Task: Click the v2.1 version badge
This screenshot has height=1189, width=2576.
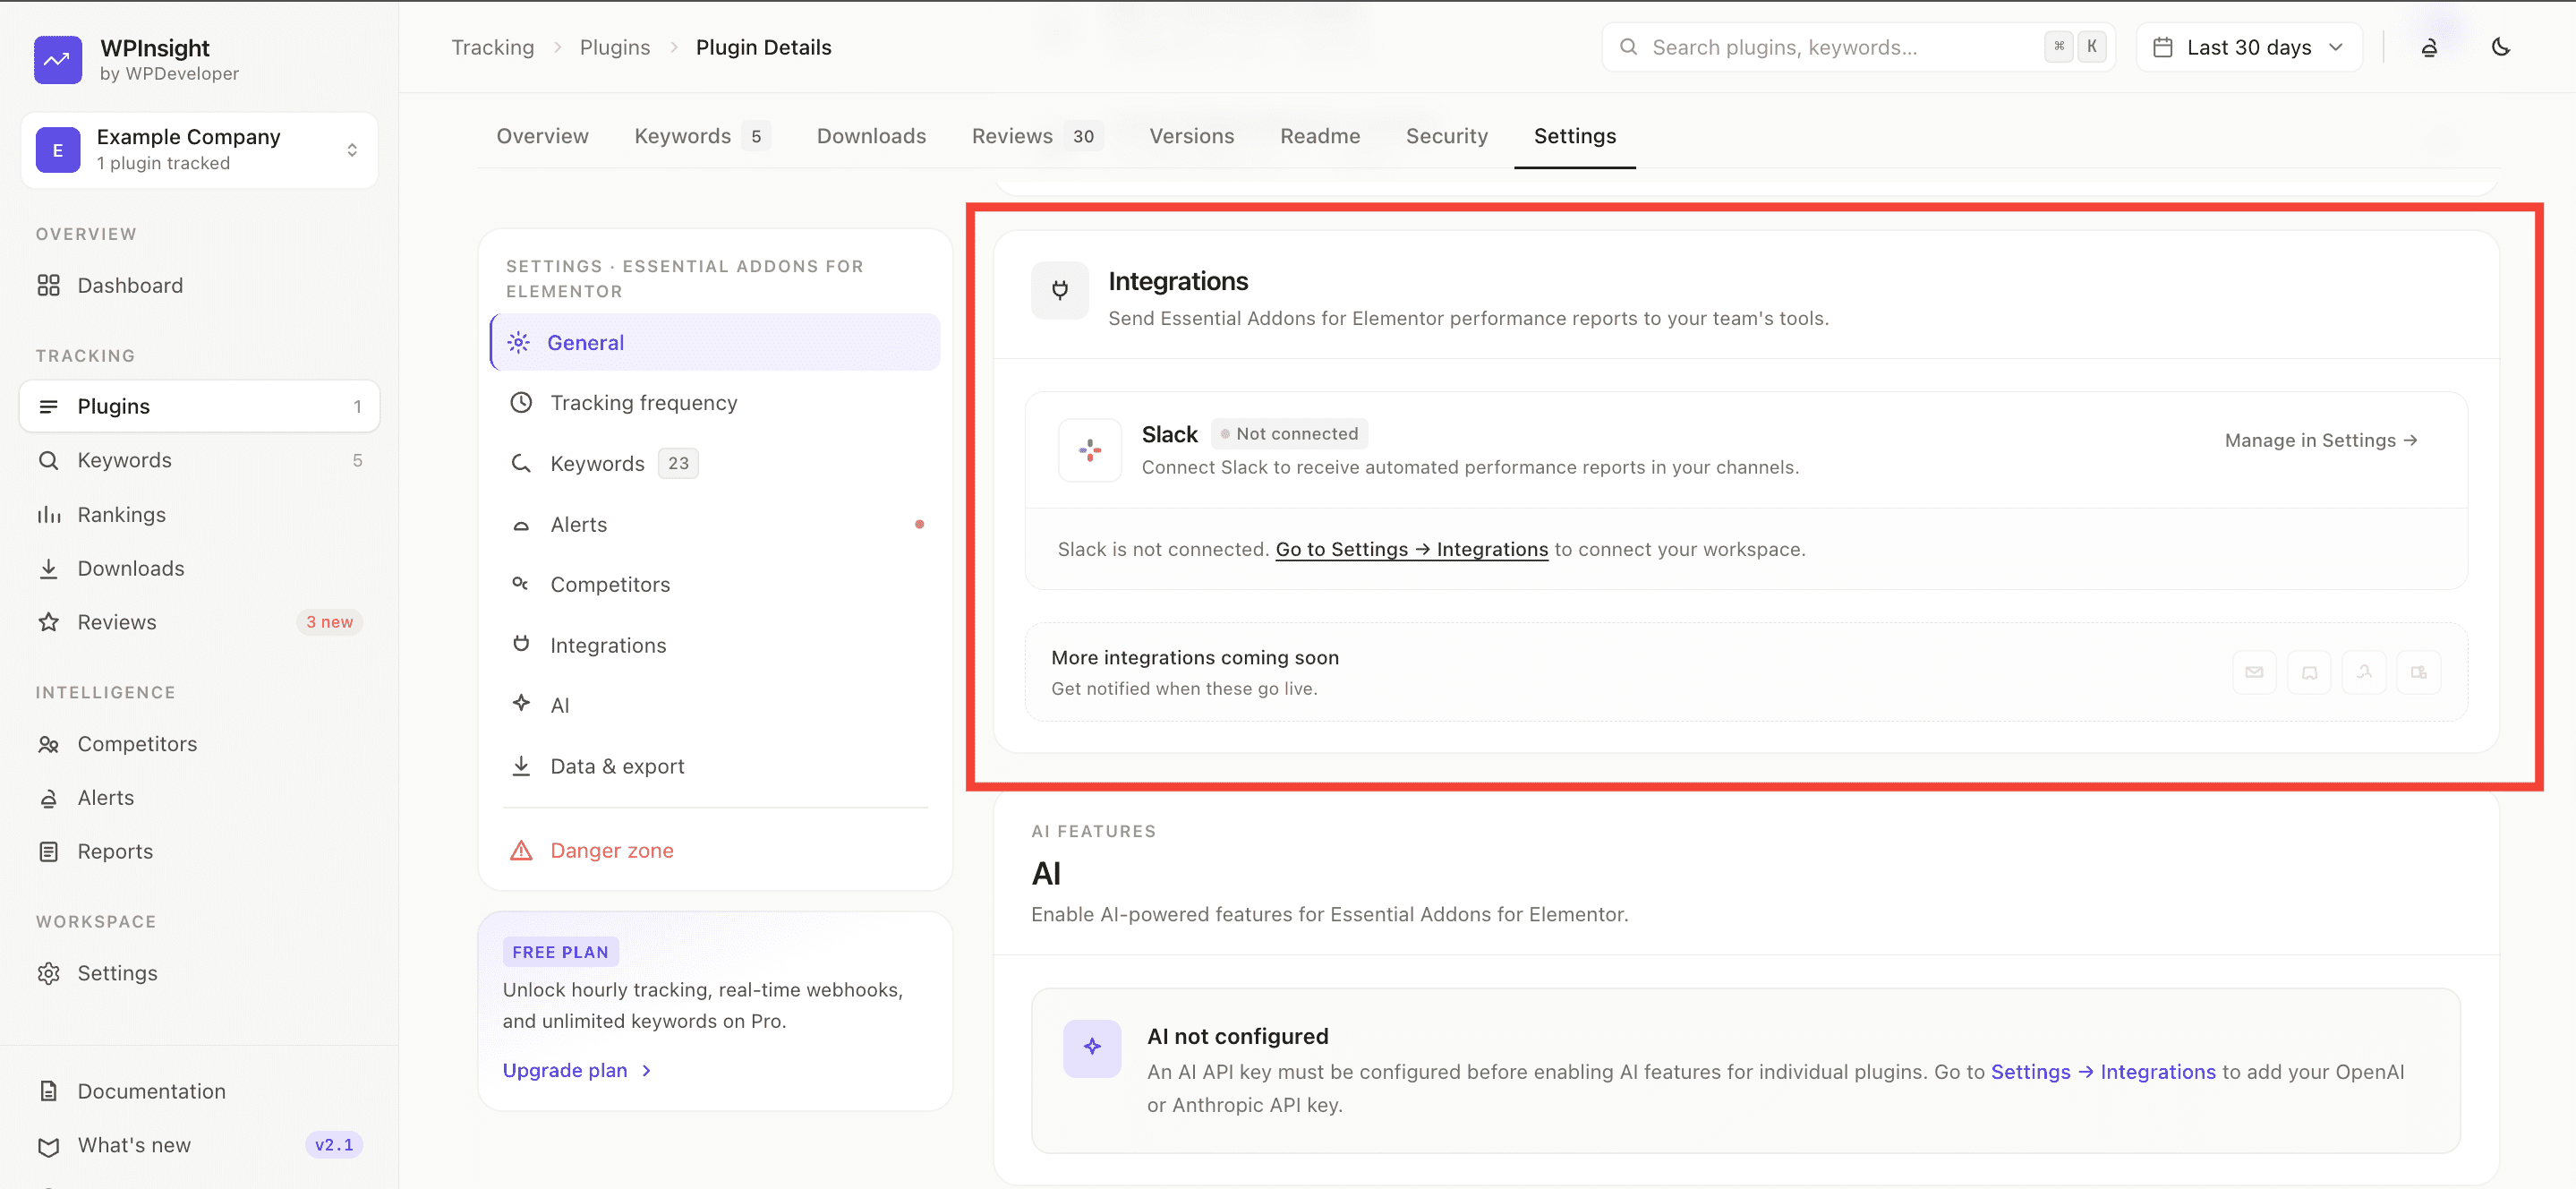Action: pos(333,1145)
